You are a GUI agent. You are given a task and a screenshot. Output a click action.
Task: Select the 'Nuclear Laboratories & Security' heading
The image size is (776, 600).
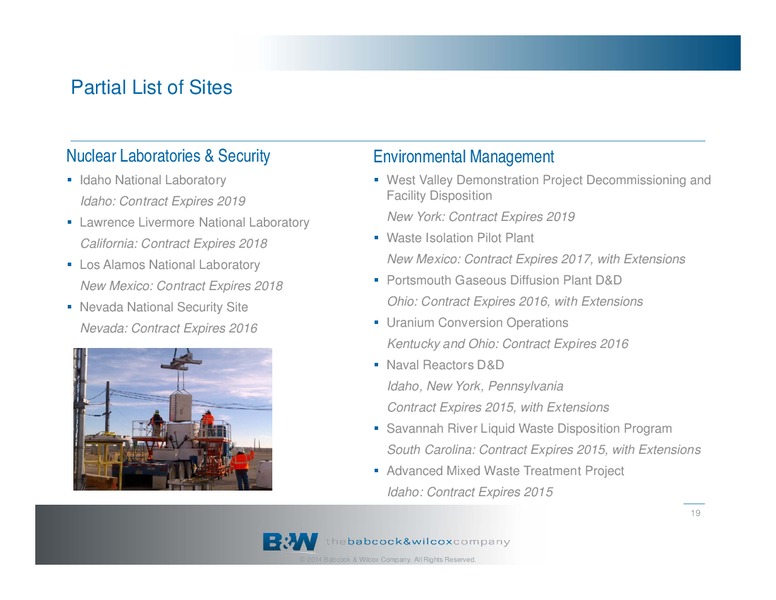click(168, 156)
